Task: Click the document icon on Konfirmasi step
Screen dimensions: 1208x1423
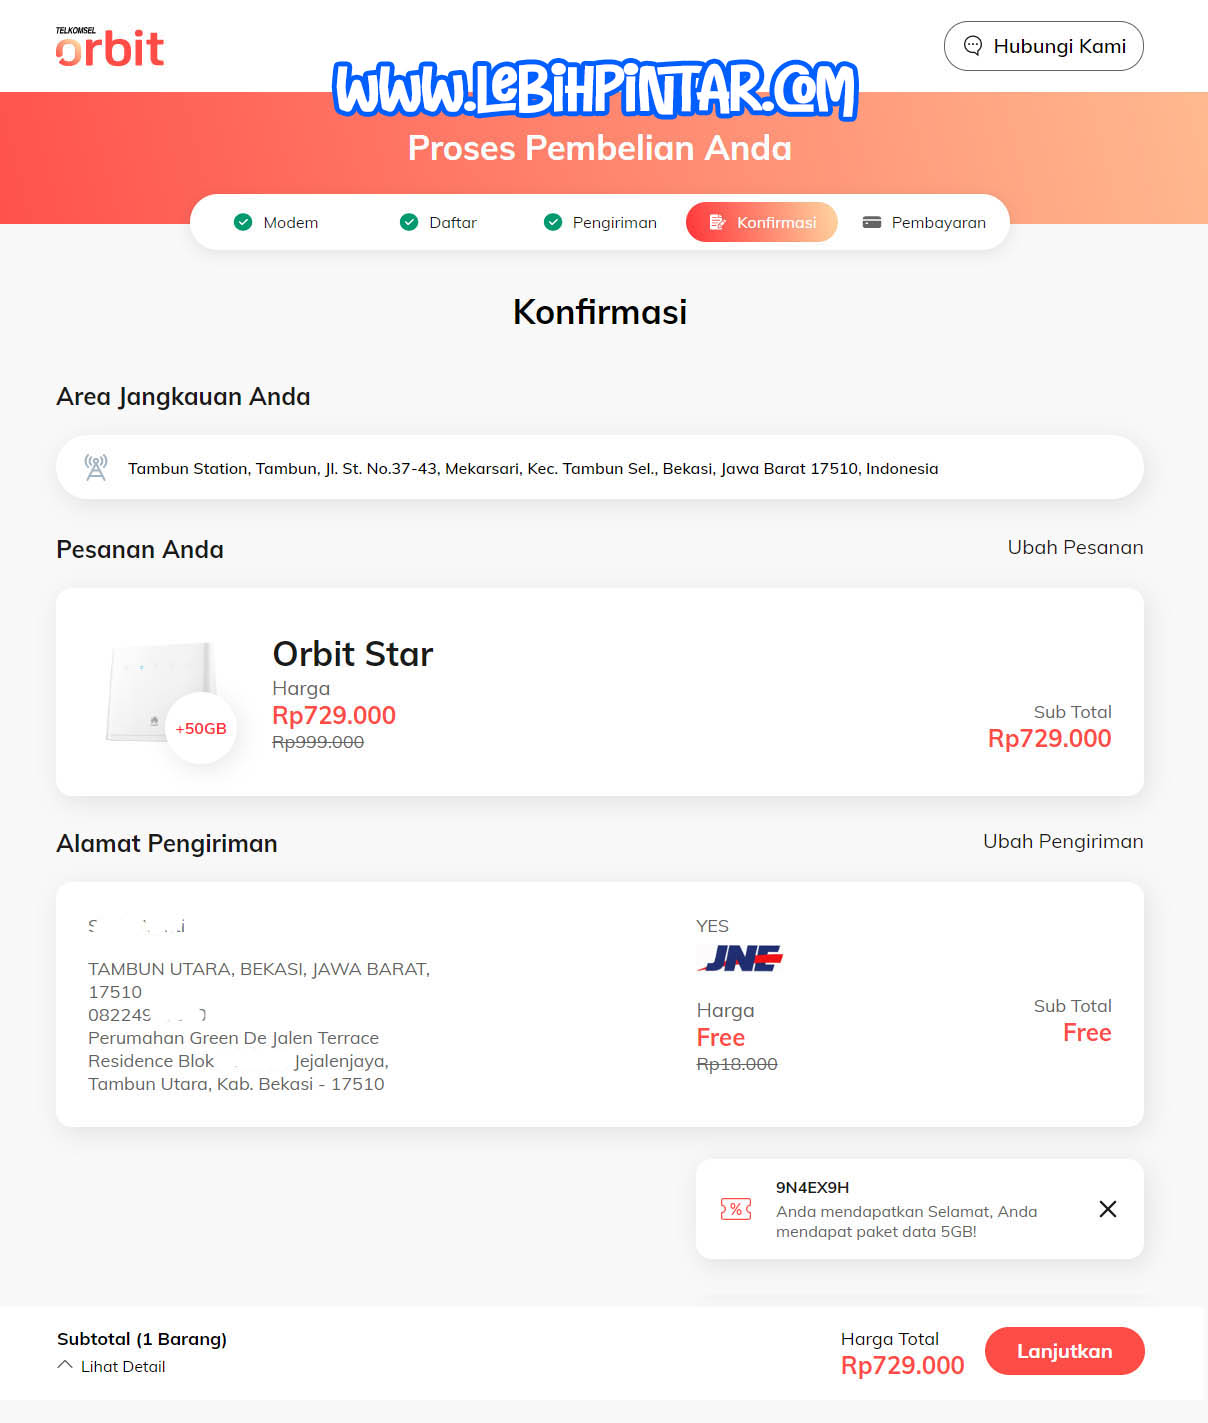Action: tap(716, 222)
